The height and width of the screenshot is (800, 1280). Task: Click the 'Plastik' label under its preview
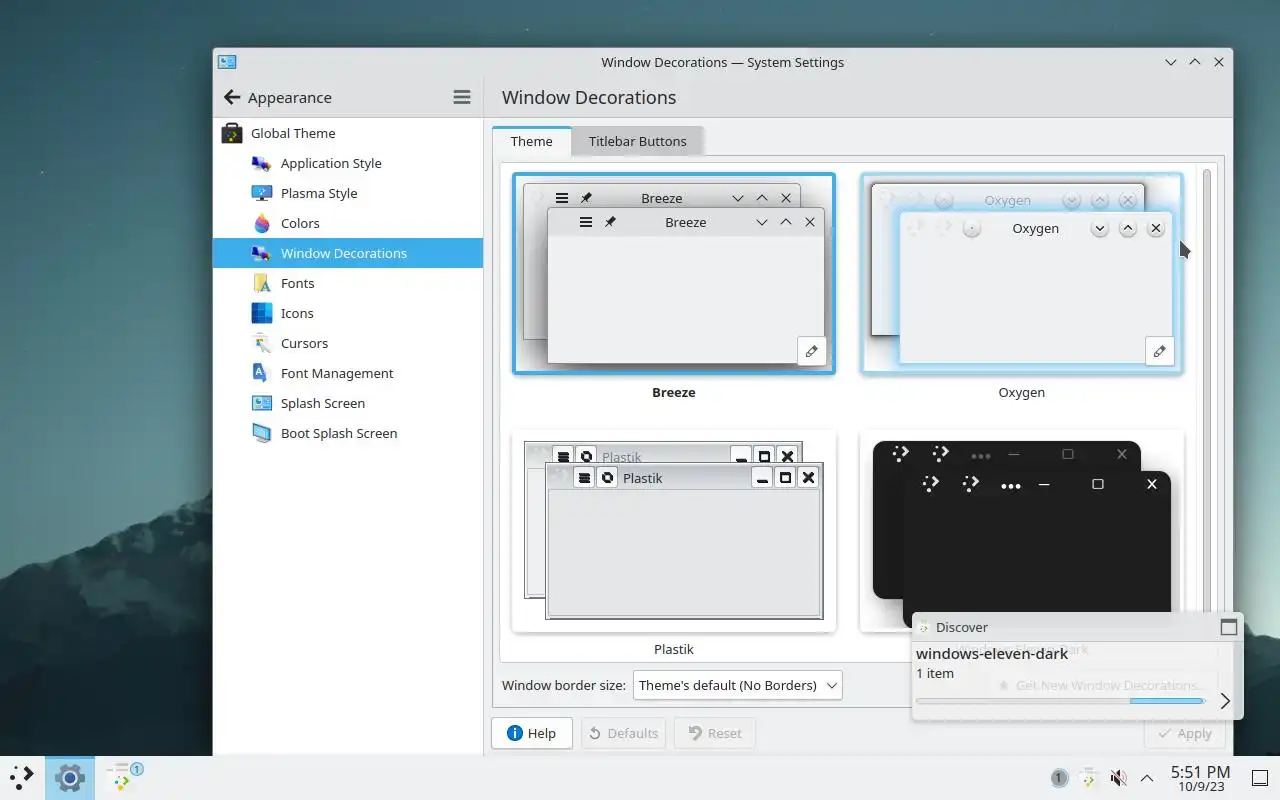tap(674, 649)
